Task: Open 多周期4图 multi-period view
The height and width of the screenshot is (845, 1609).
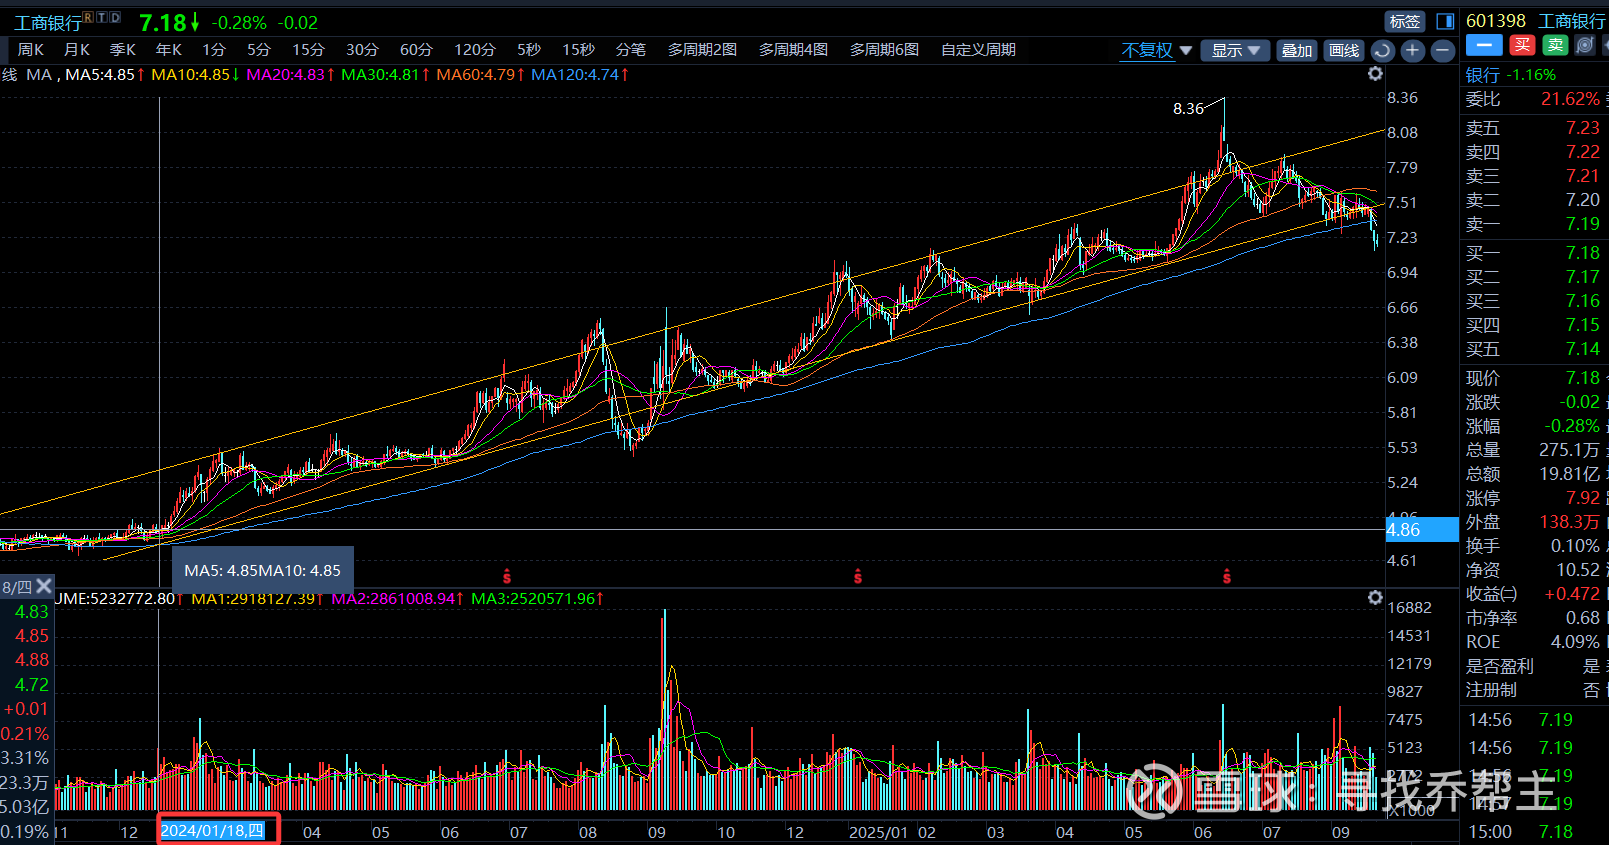Action: (793, 50)
